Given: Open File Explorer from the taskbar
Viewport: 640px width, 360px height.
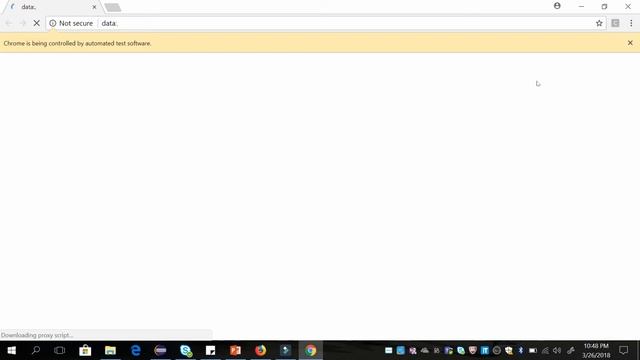Looking at the screenshot, I should coord(110,350).
